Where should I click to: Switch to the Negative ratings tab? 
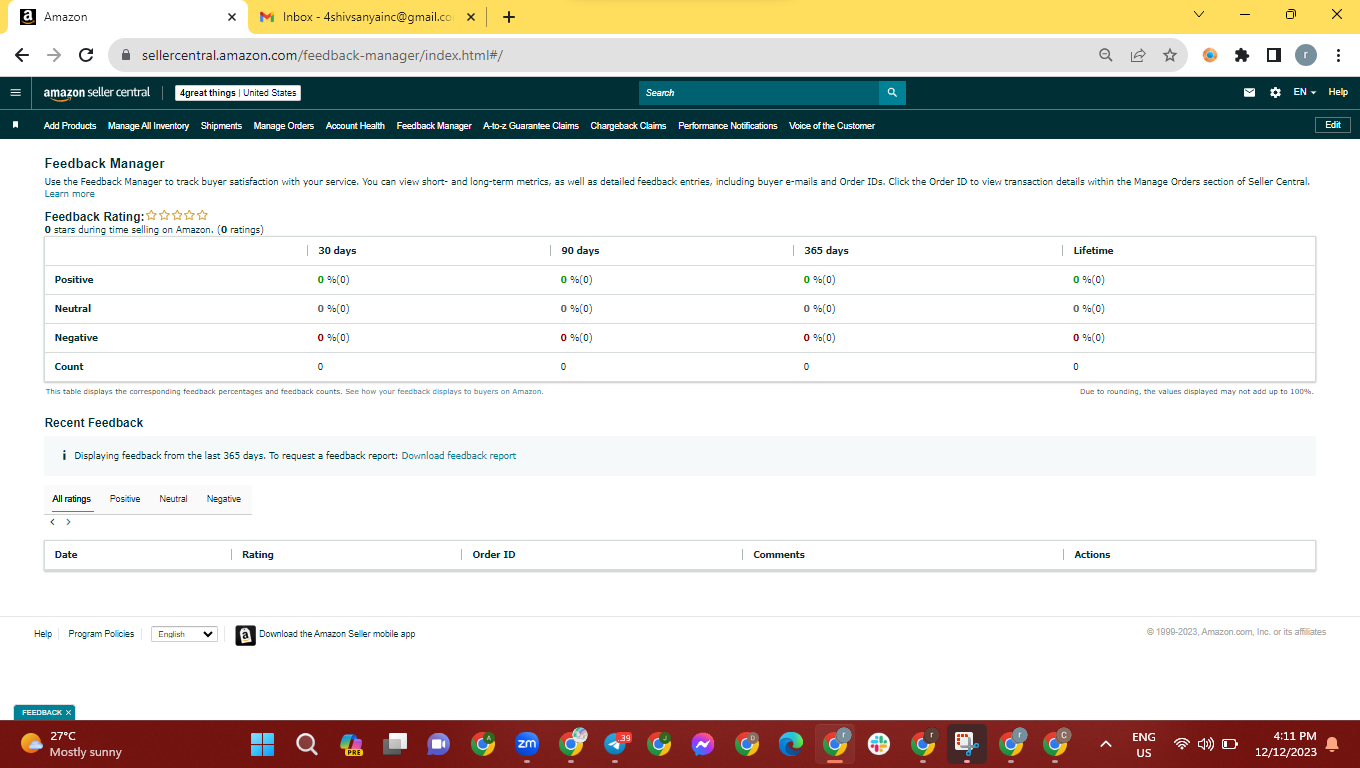(224, 499)
